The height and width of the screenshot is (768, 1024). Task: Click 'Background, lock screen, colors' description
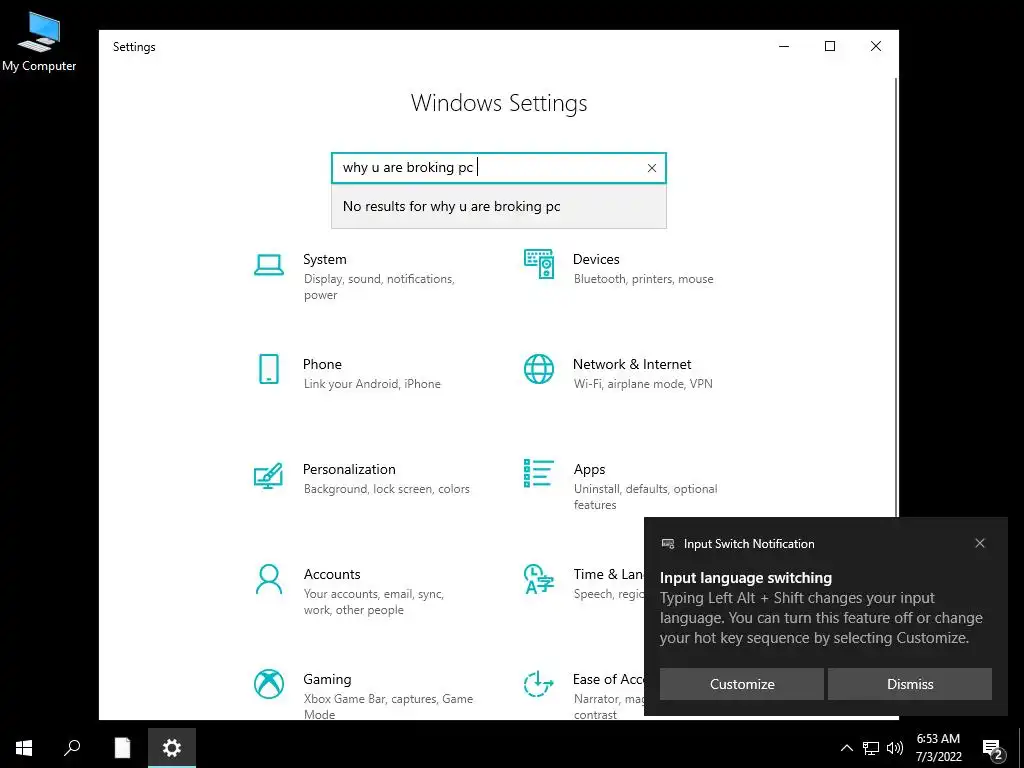tap(387, 489)
